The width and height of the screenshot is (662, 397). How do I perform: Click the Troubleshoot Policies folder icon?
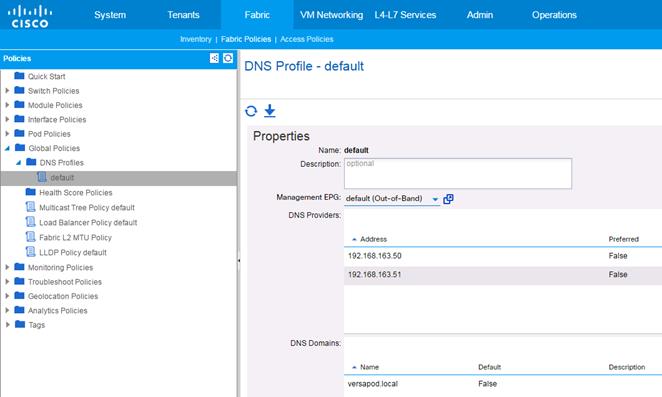pyautogui.click(x=19, y=281)
